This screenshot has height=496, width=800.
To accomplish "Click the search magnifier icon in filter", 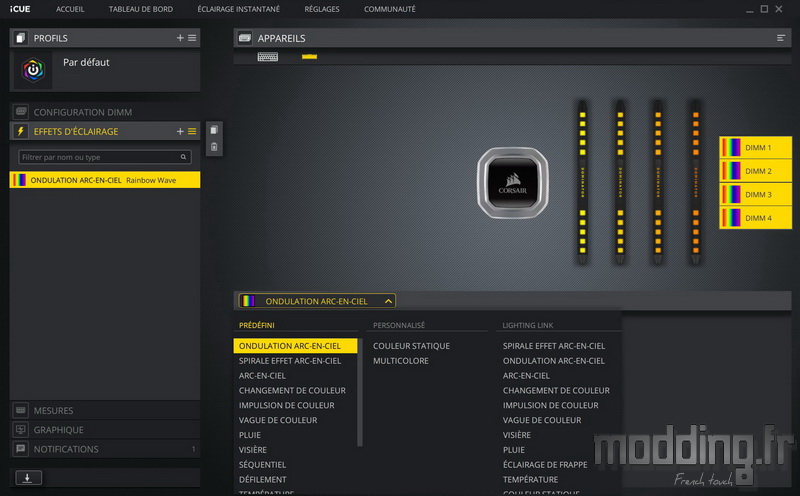I will click(x=183, y=157).
